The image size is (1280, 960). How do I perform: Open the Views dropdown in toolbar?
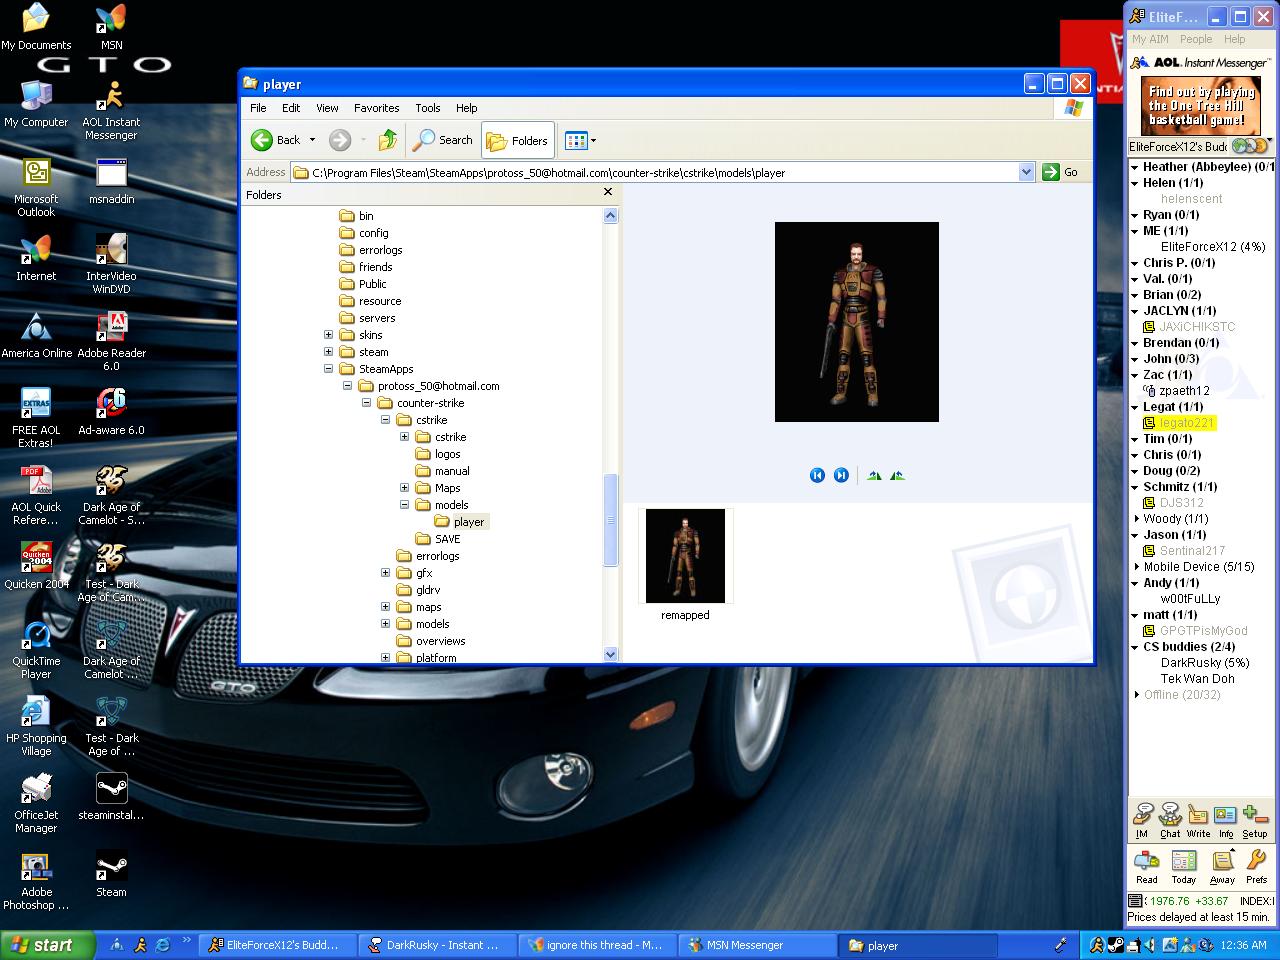point(580,140)
